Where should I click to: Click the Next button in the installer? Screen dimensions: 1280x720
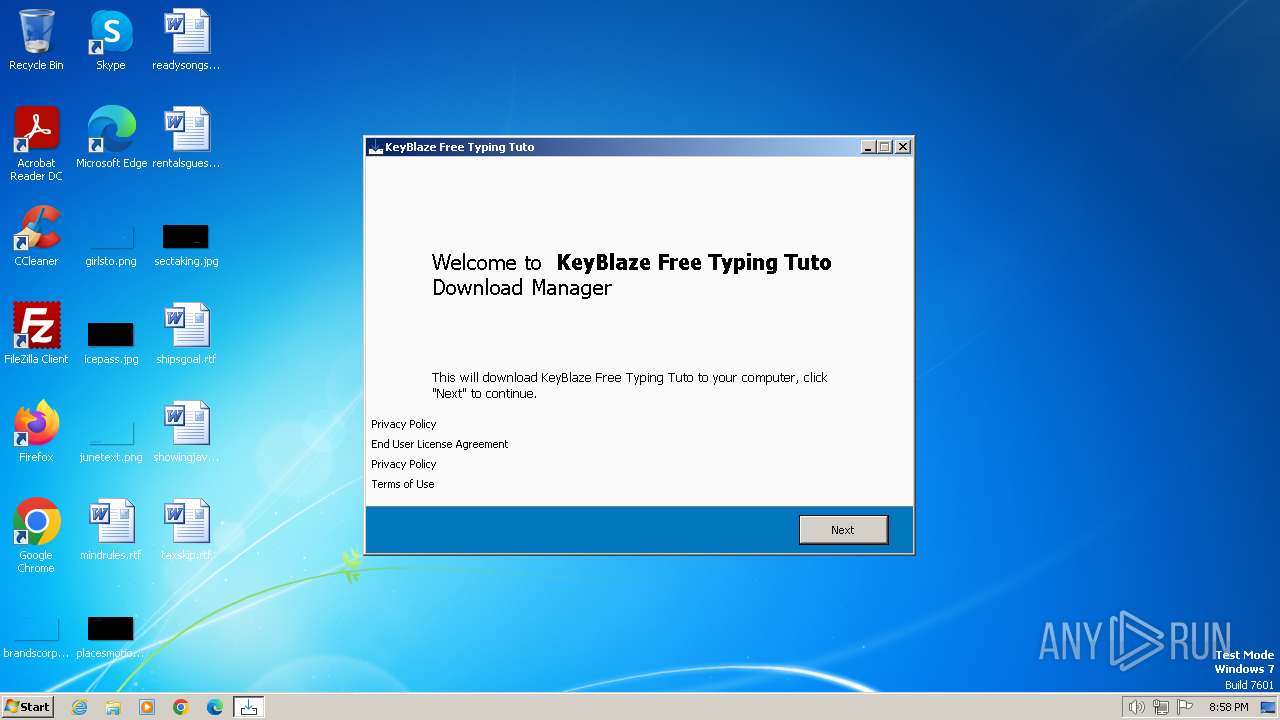click(x=843, y=530)
